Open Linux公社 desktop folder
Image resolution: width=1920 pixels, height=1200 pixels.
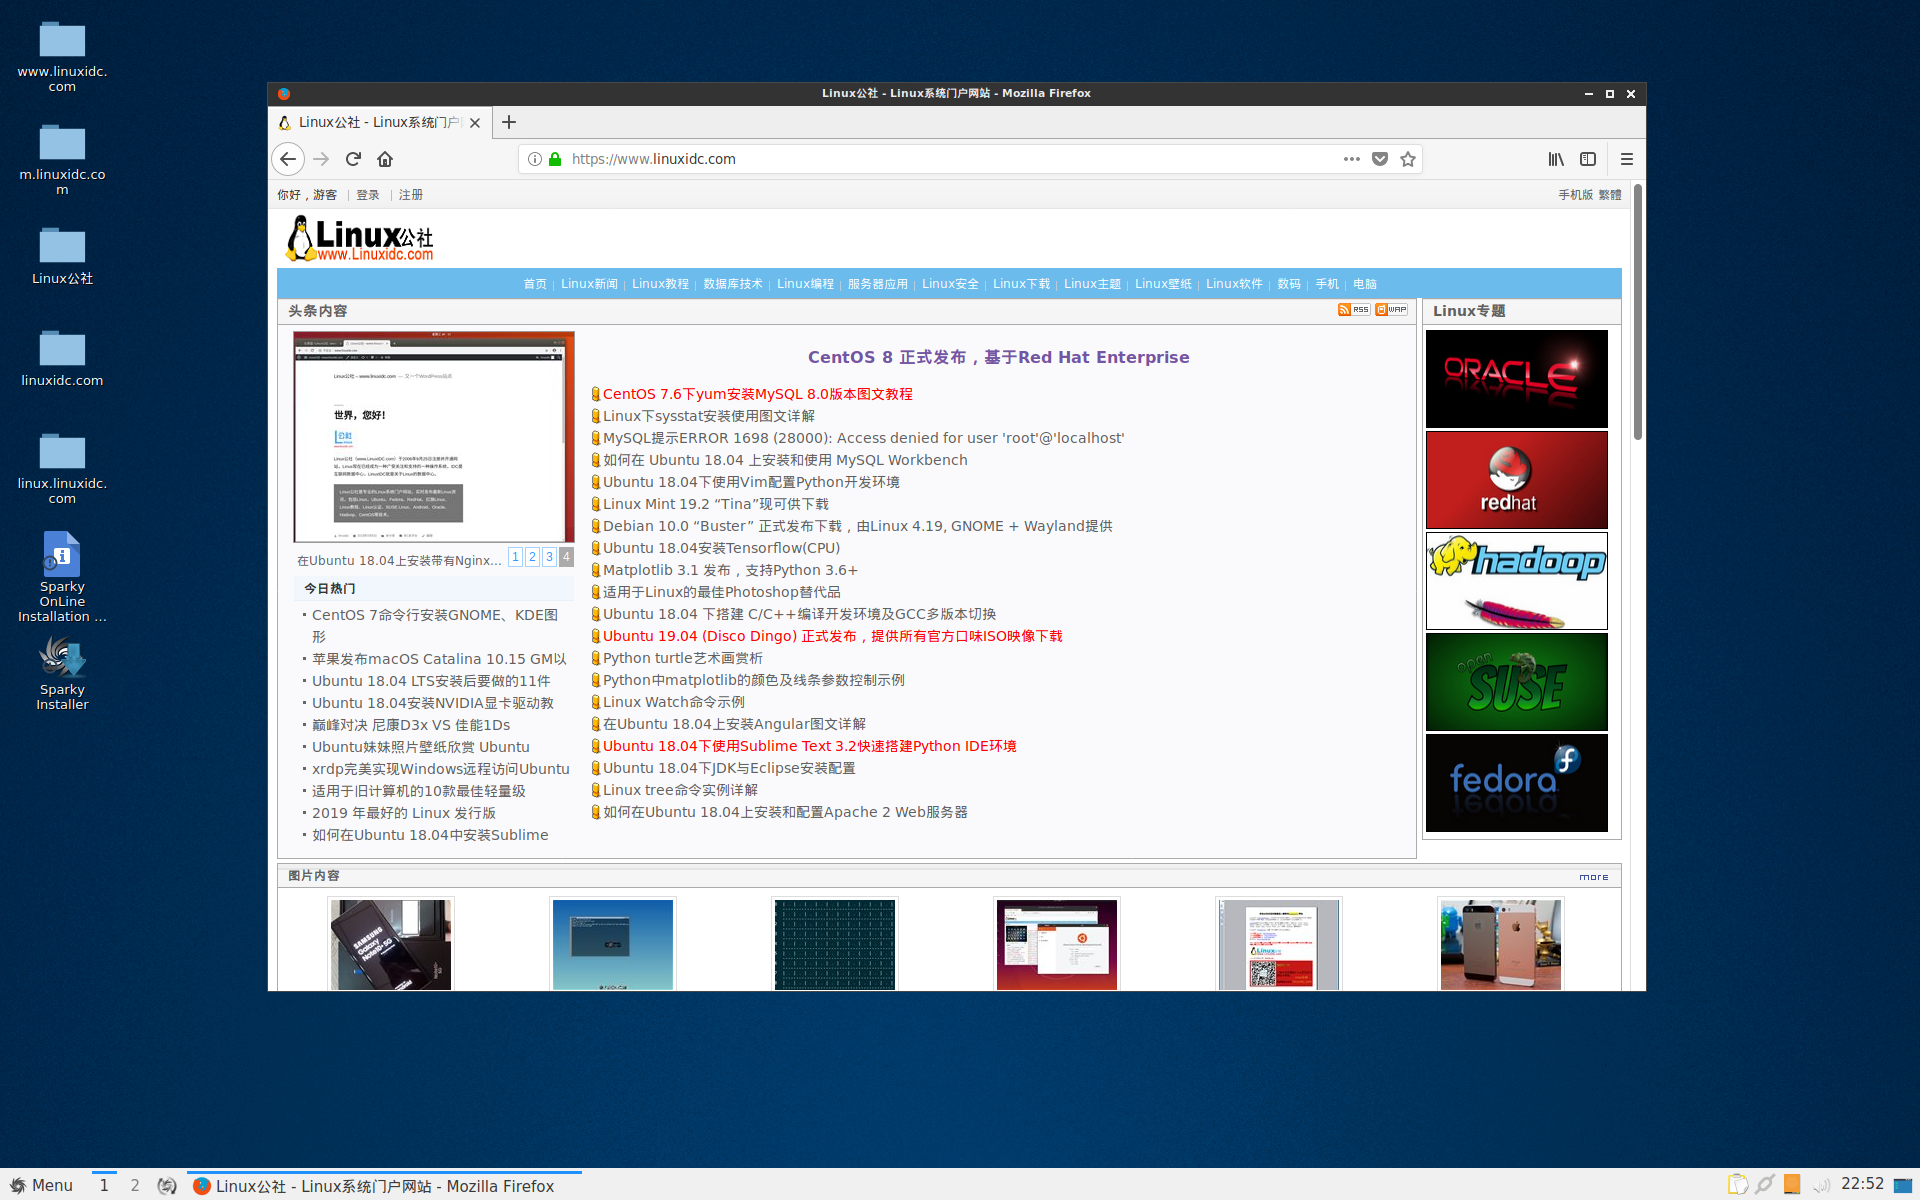pos(62,255)
